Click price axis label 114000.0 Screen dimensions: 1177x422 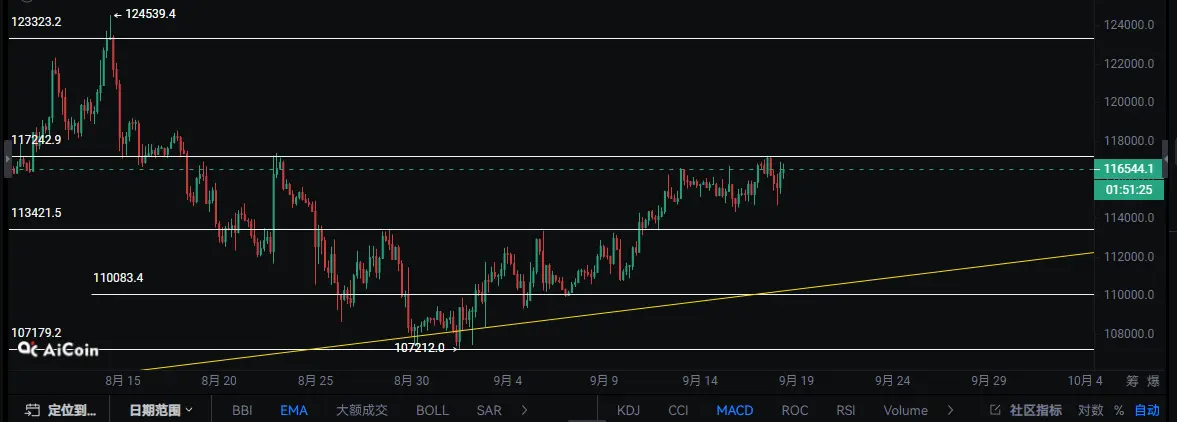[1128, 218]
